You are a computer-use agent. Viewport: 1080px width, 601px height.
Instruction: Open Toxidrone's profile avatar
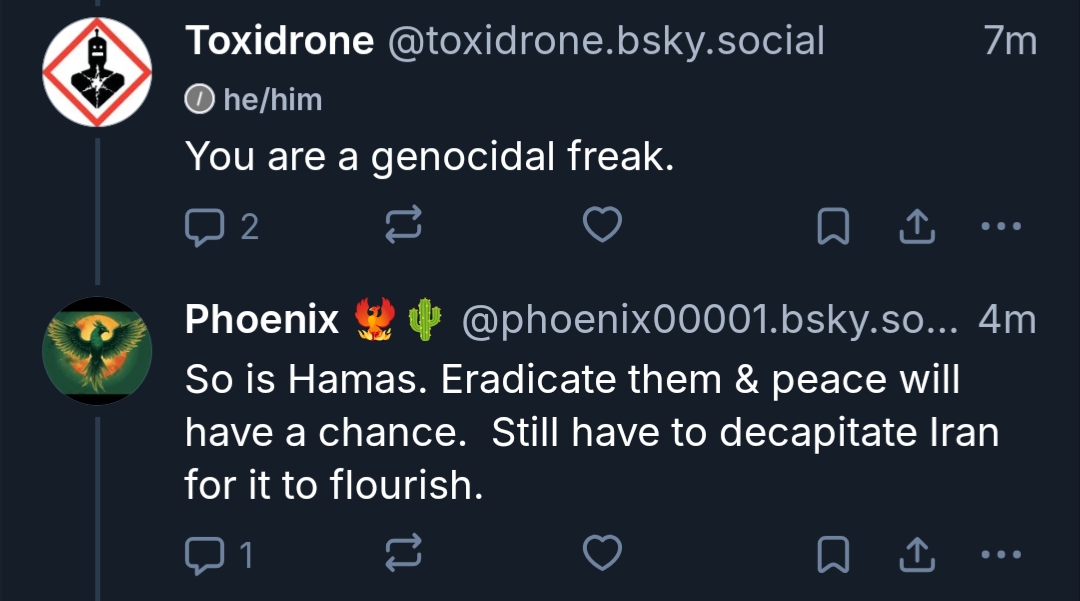point(97,72)
